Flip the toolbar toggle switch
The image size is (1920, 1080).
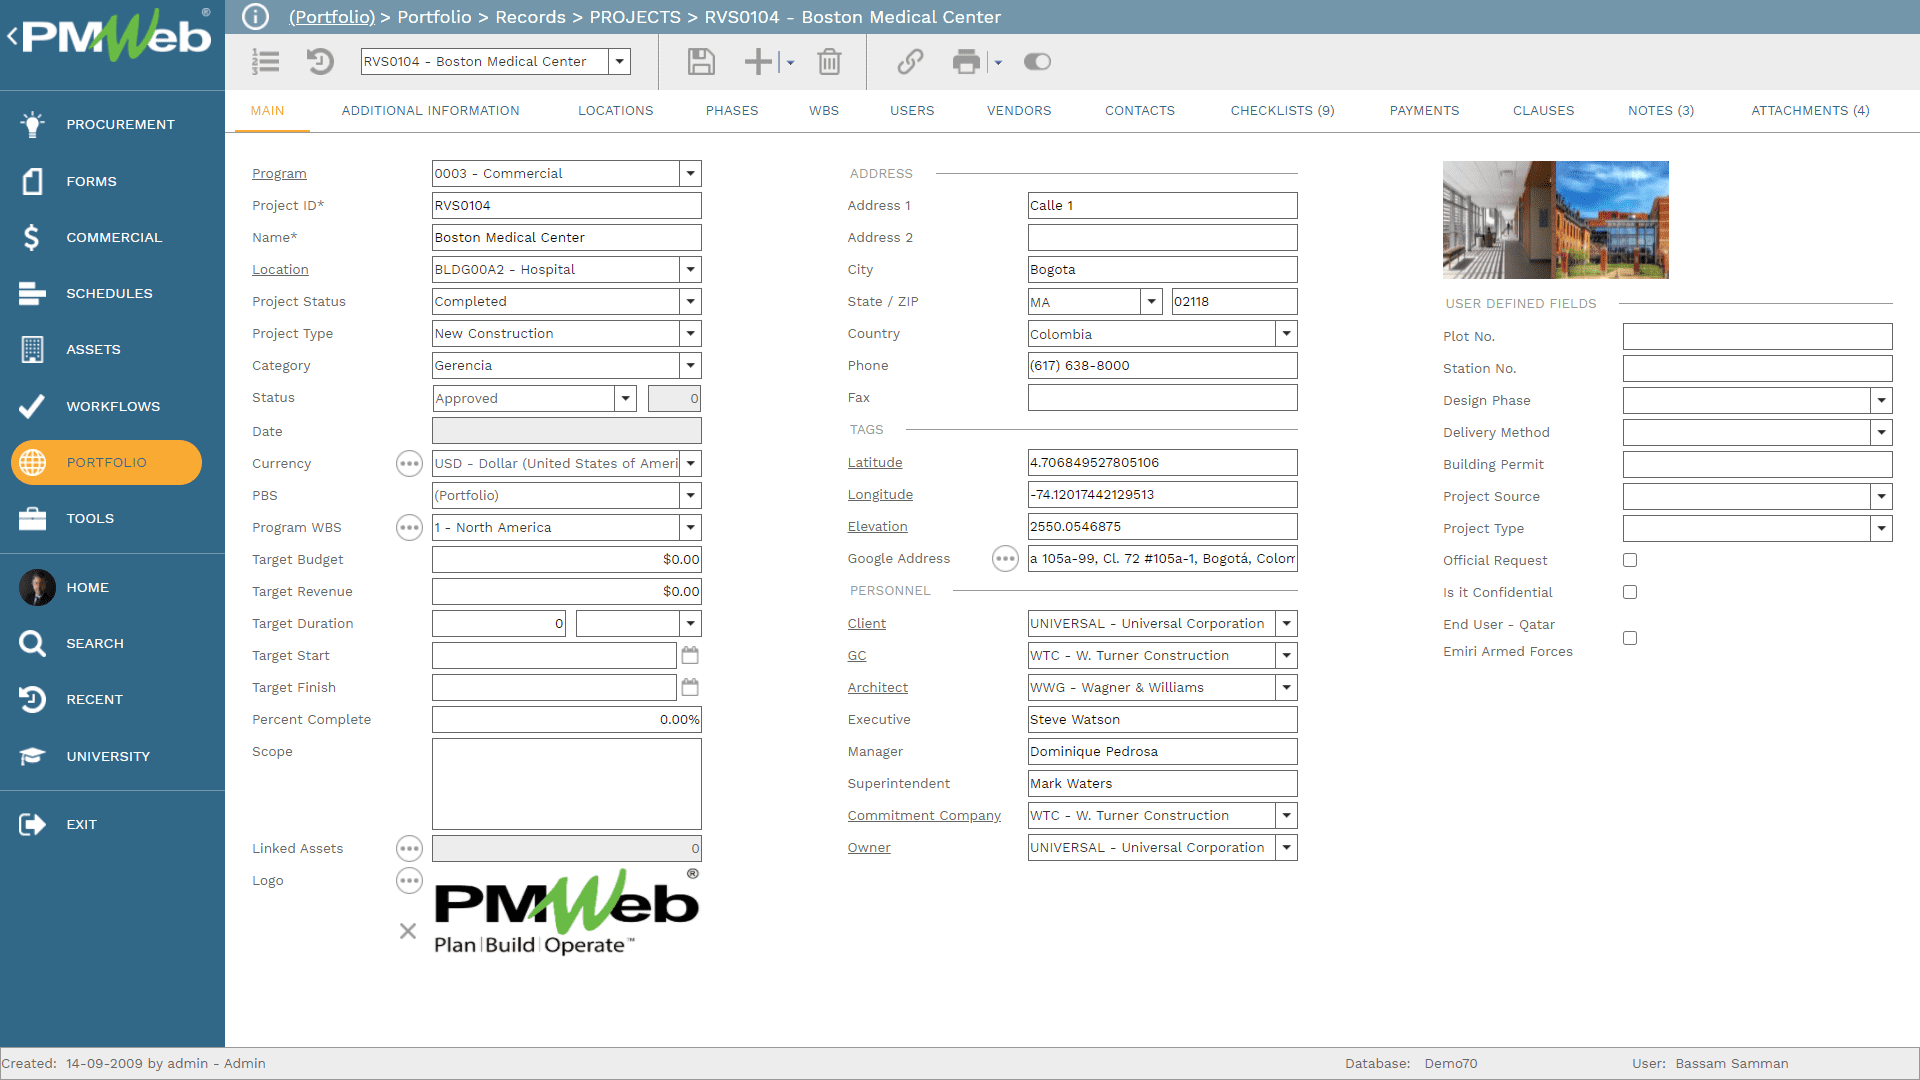click(x=1037, y=62)
